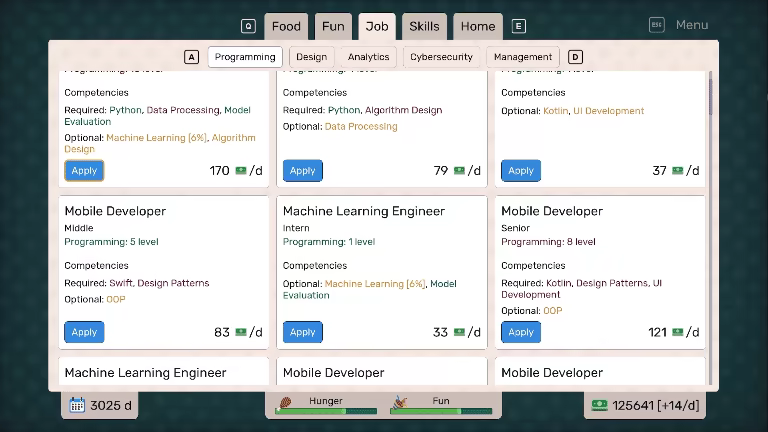This screenshot has width=768, height=432.
Task: Click the Hunger progress bar
Action: pyautogui.click(x=326, y=411)
